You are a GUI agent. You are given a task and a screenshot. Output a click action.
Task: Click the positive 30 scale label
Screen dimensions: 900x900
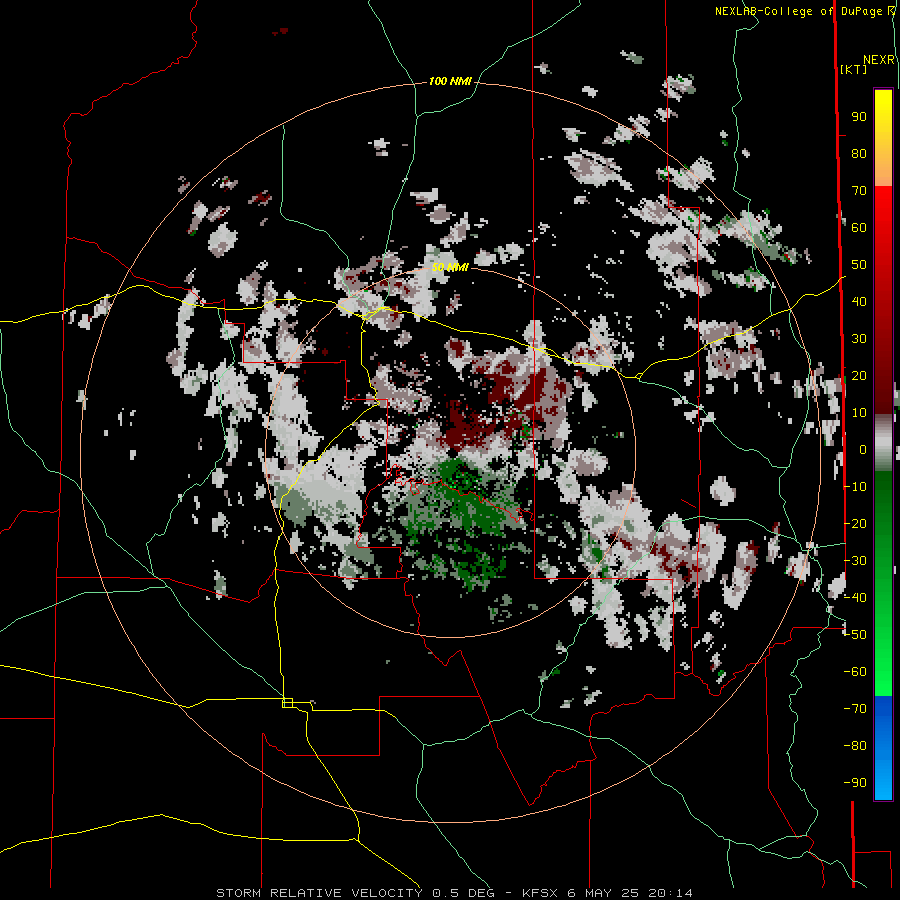[859, 339]
